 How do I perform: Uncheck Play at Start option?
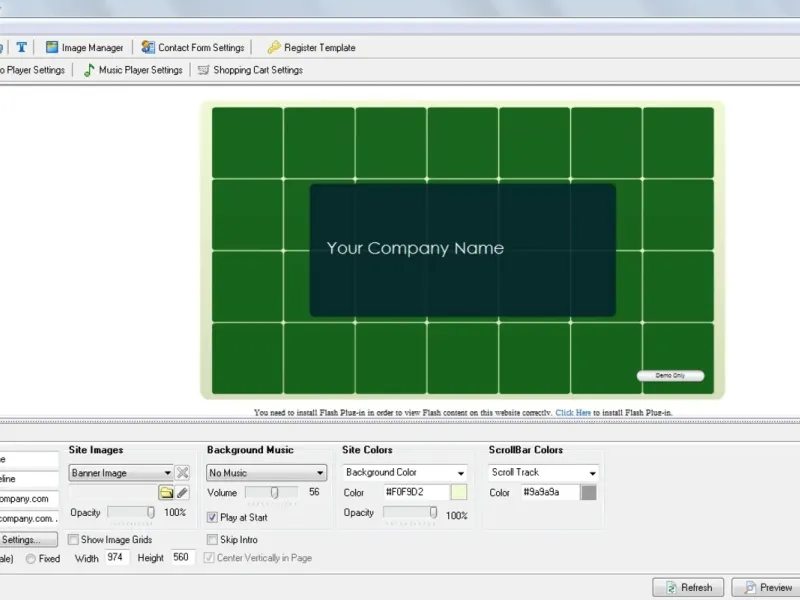click(x=213, y=518)
